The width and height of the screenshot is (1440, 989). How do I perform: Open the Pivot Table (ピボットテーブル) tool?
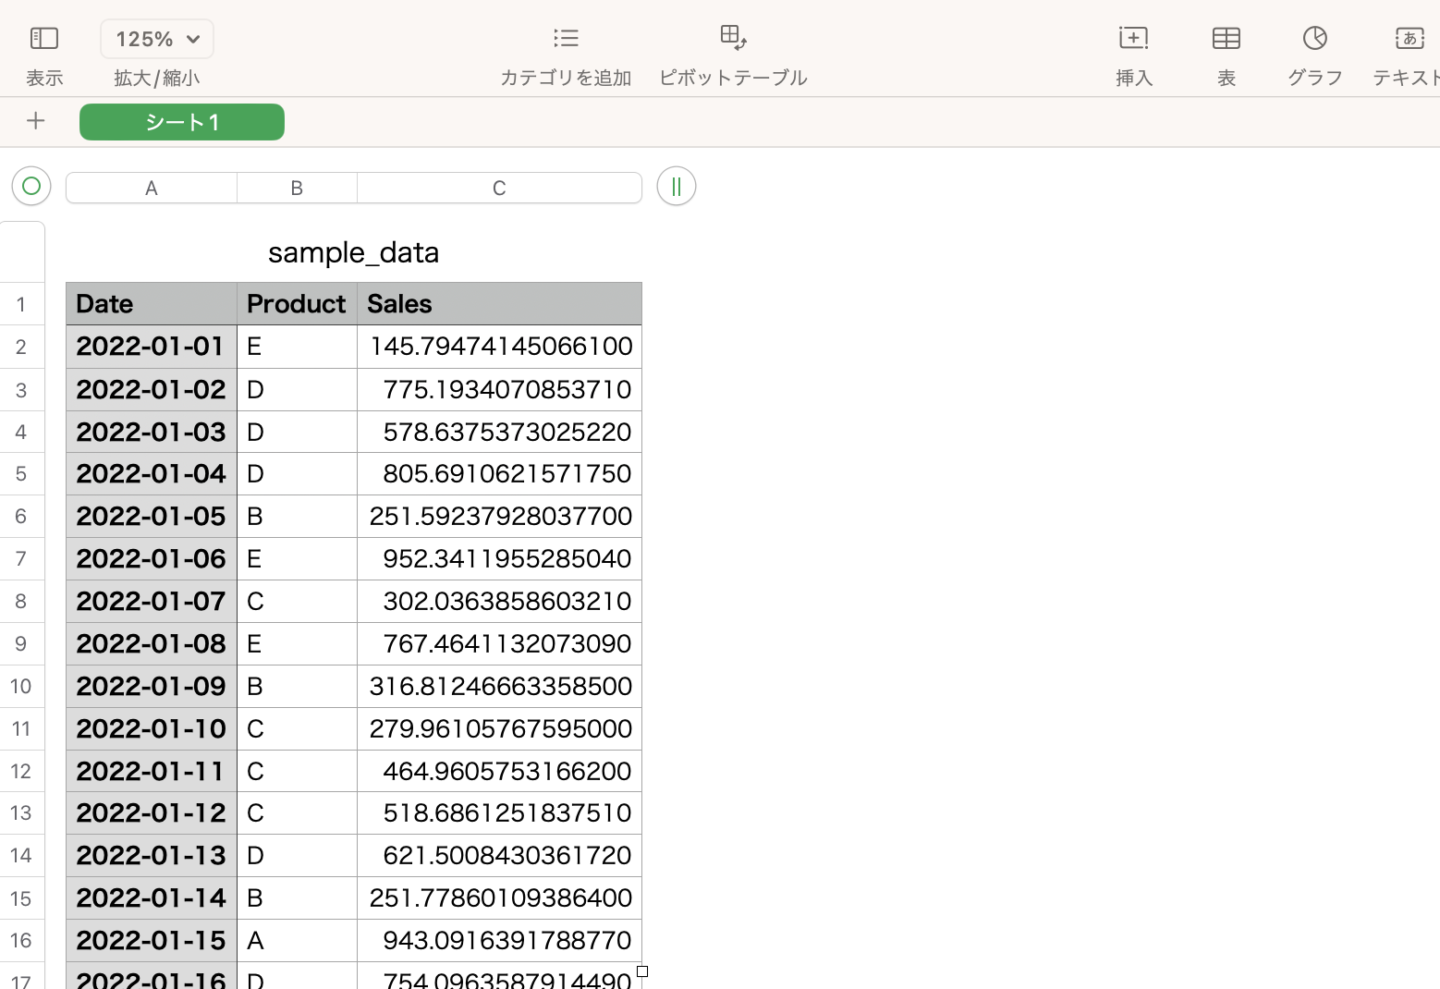(733, 39)
